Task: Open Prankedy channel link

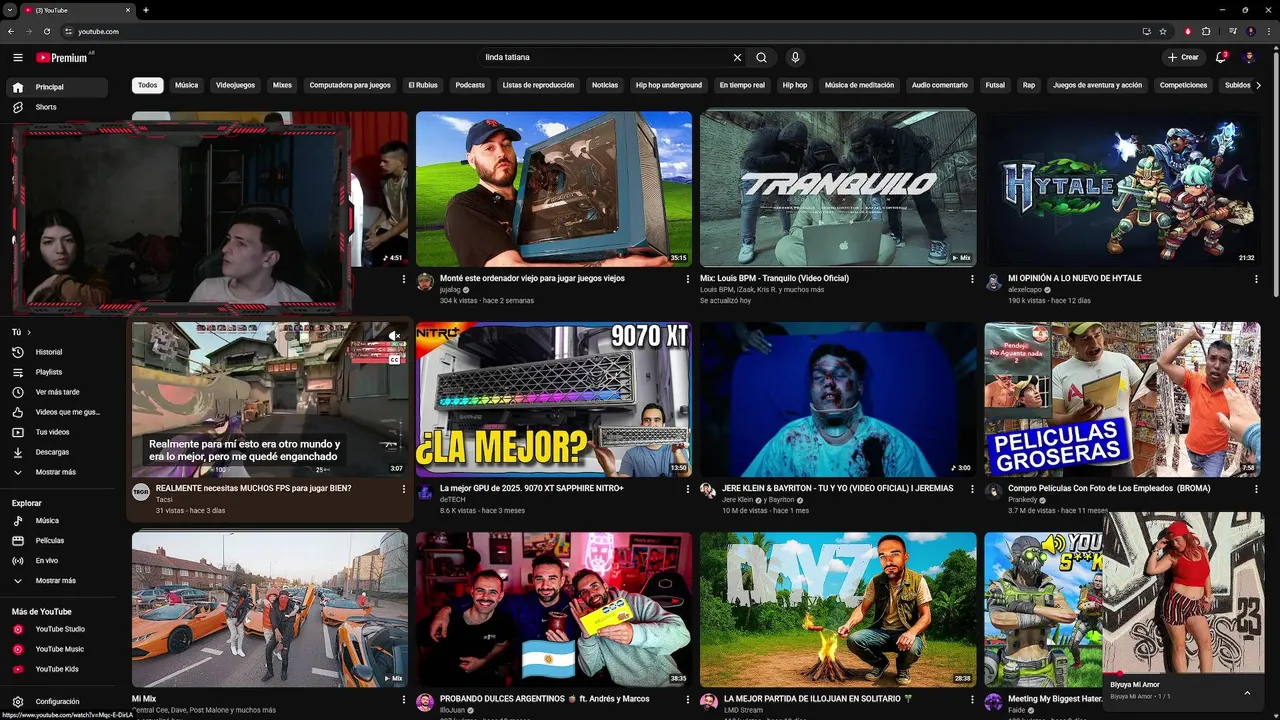Action: tap(1022, 500)
